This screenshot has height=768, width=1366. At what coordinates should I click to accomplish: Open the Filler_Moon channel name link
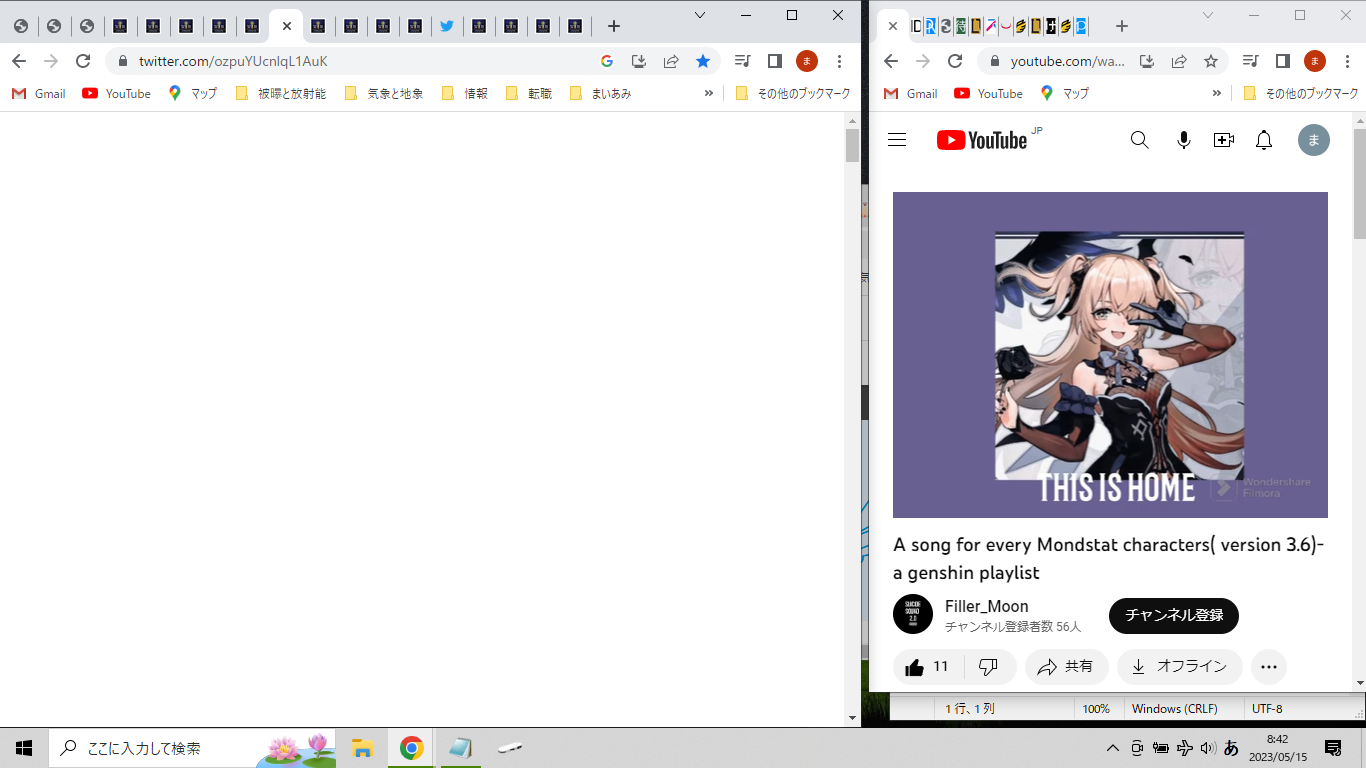click(987, 606)
